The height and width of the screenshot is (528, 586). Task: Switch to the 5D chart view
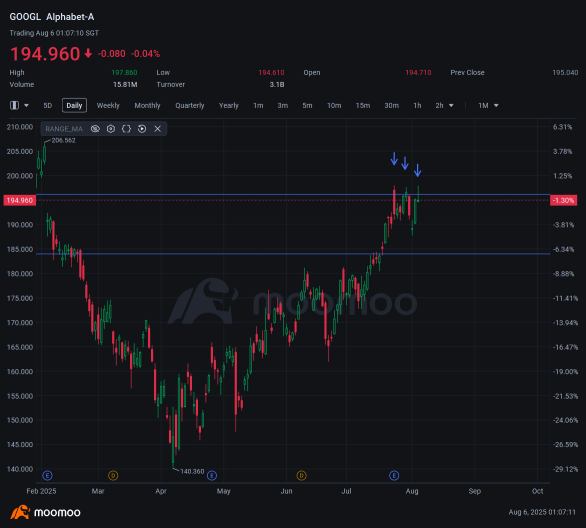click(47, 106)
